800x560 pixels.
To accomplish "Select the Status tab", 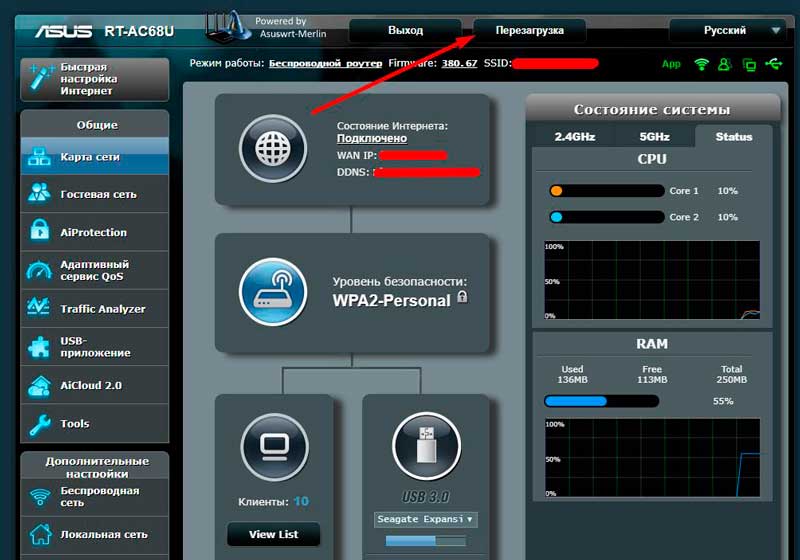I will tap(734, 137).
